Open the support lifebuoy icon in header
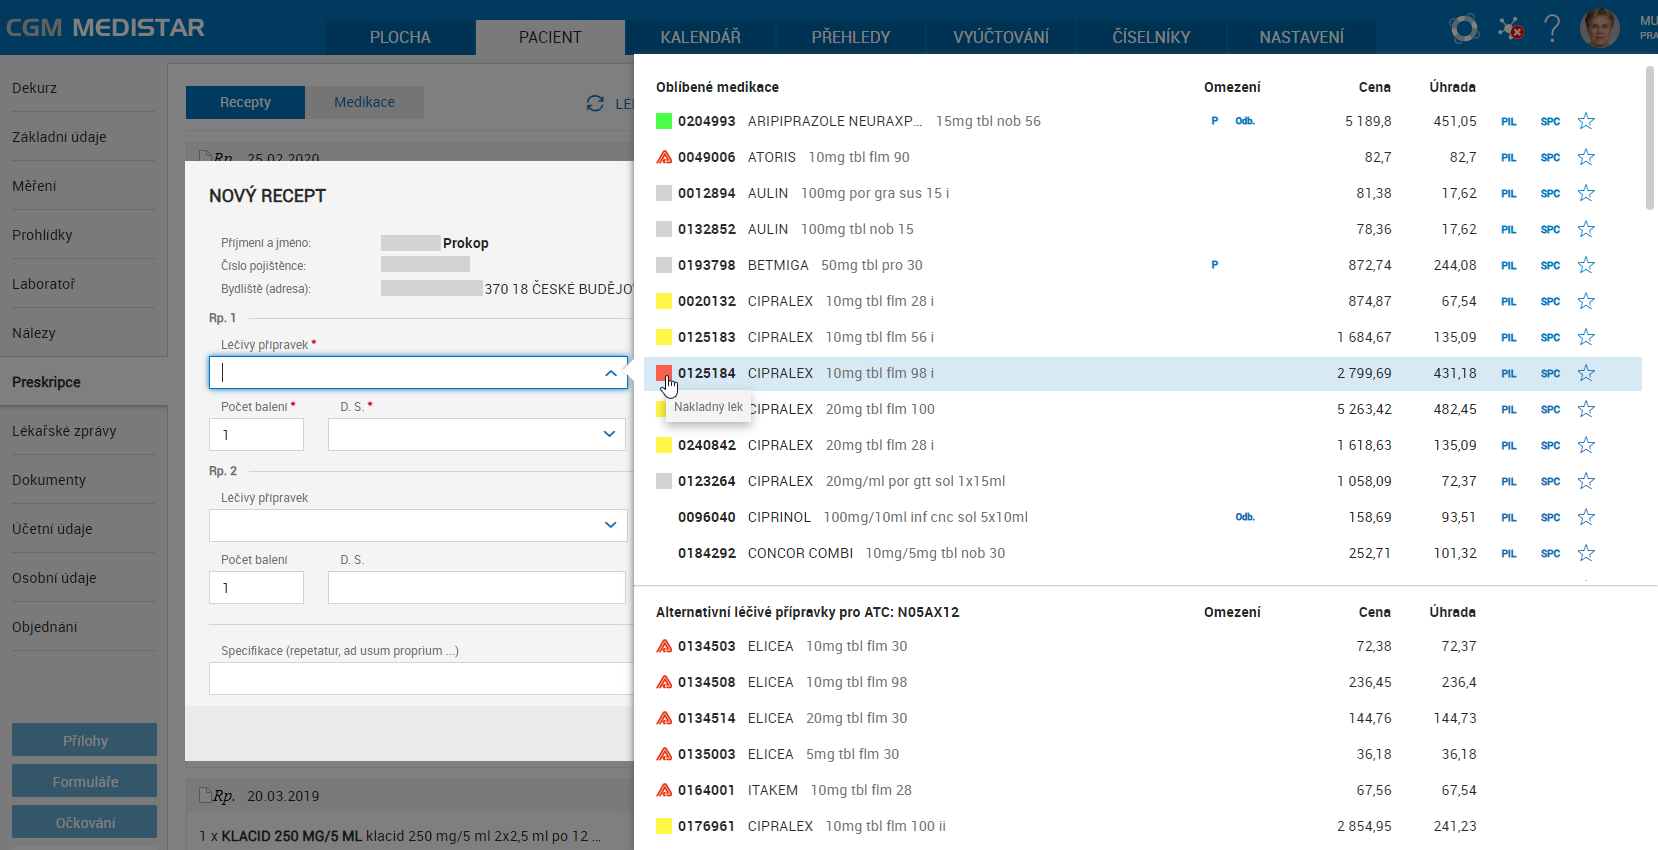Viewport: 1658px width, 850px height. click(1464, 28)
